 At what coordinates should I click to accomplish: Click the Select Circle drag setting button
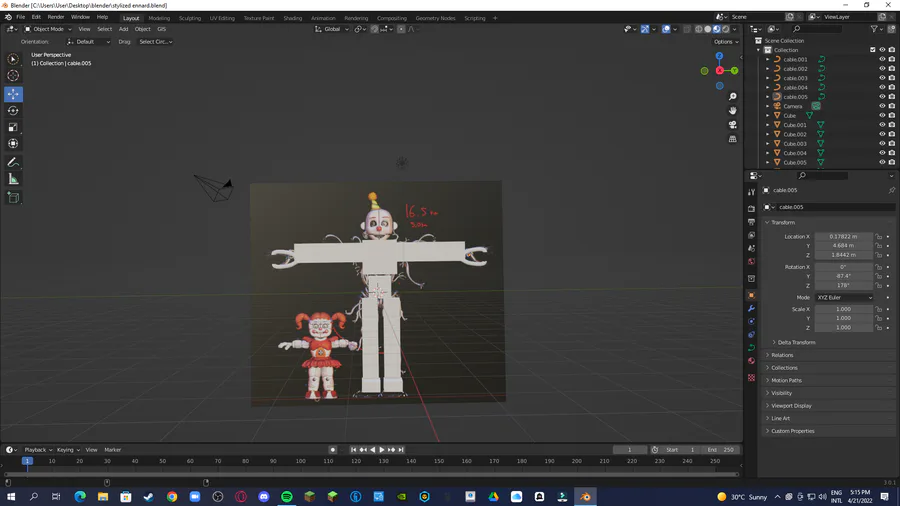156,42
